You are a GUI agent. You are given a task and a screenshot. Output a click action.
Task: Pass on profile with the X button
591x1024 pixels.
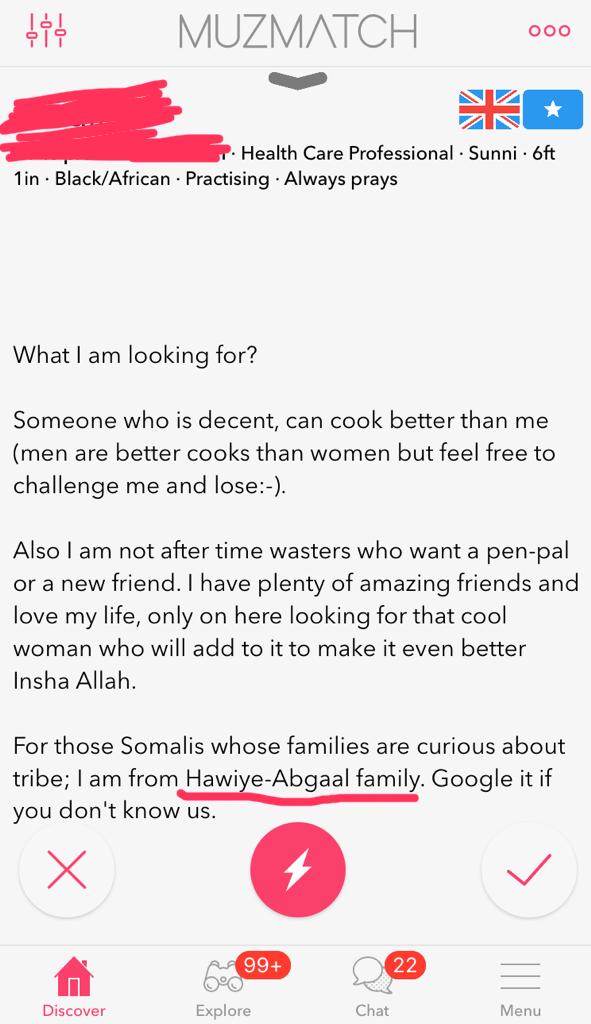[x=67, y=870]
